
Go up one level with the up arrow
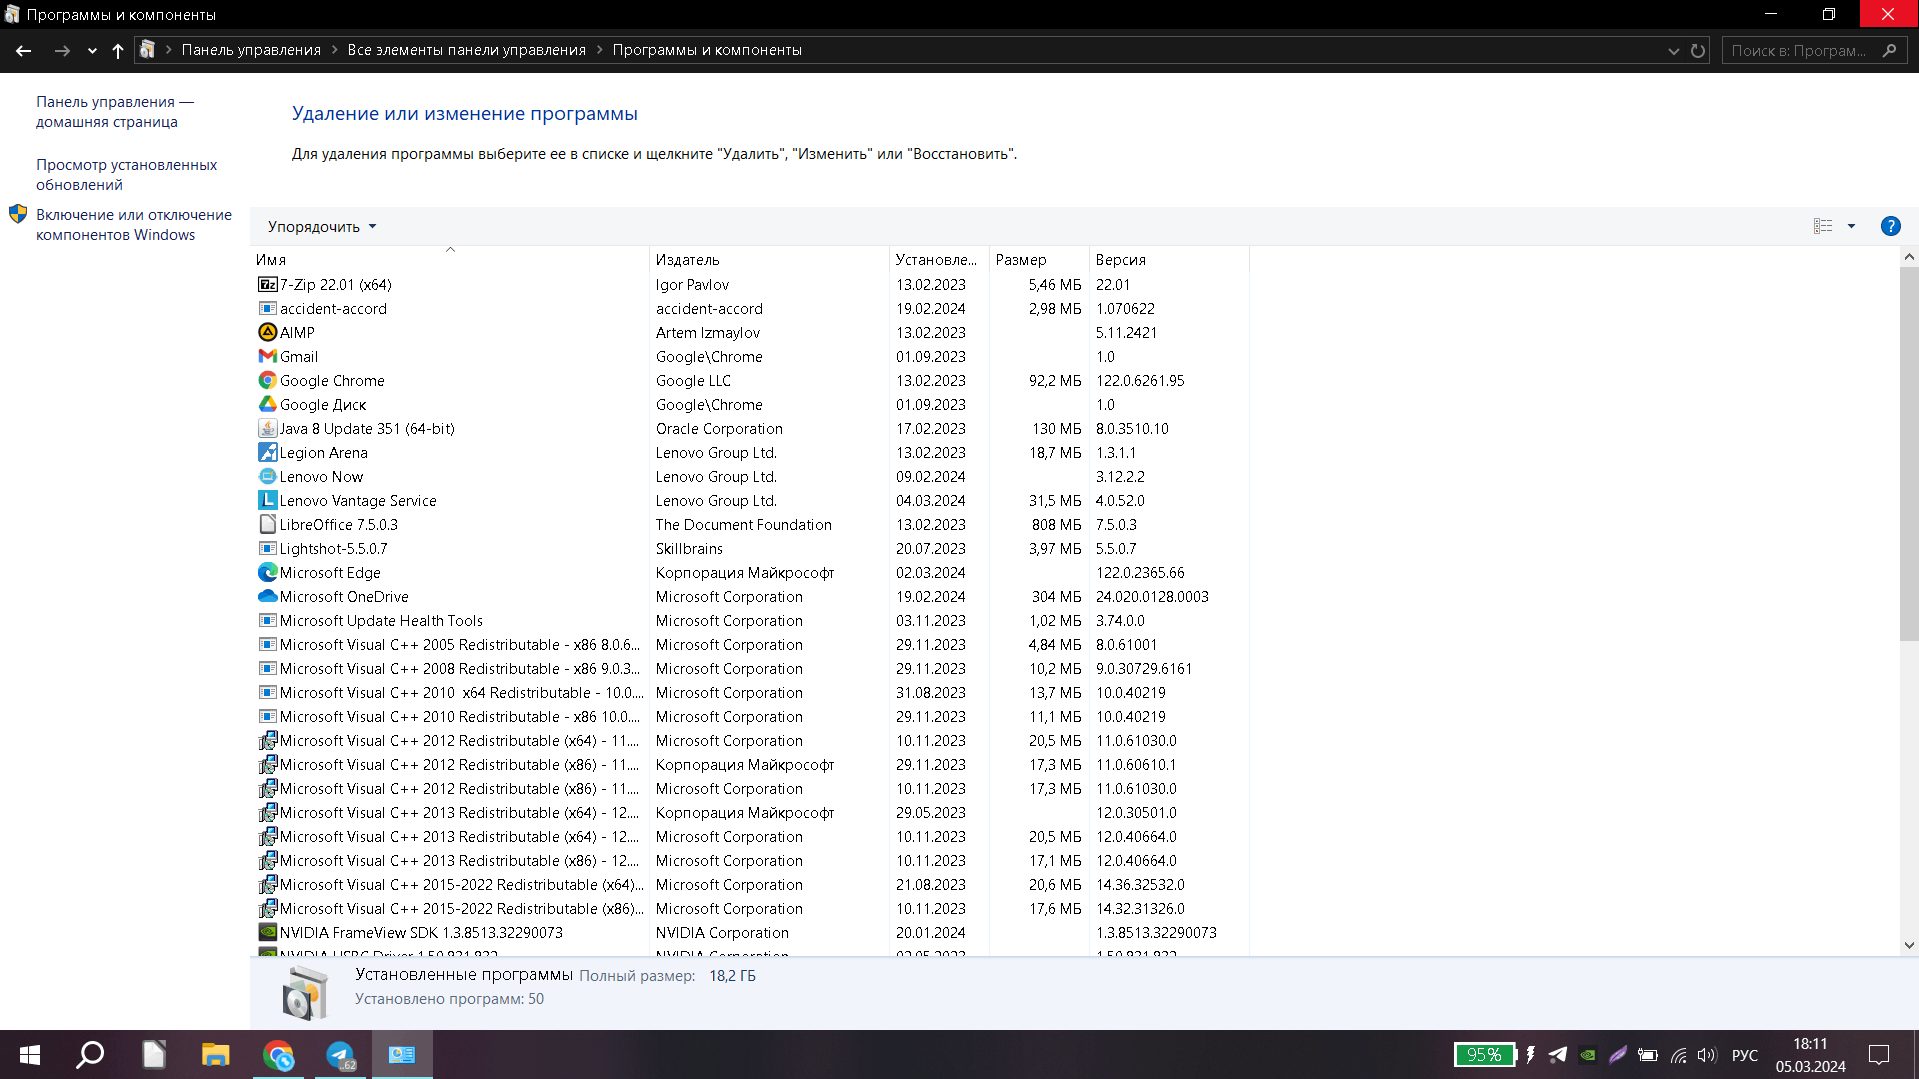(118, 50)
